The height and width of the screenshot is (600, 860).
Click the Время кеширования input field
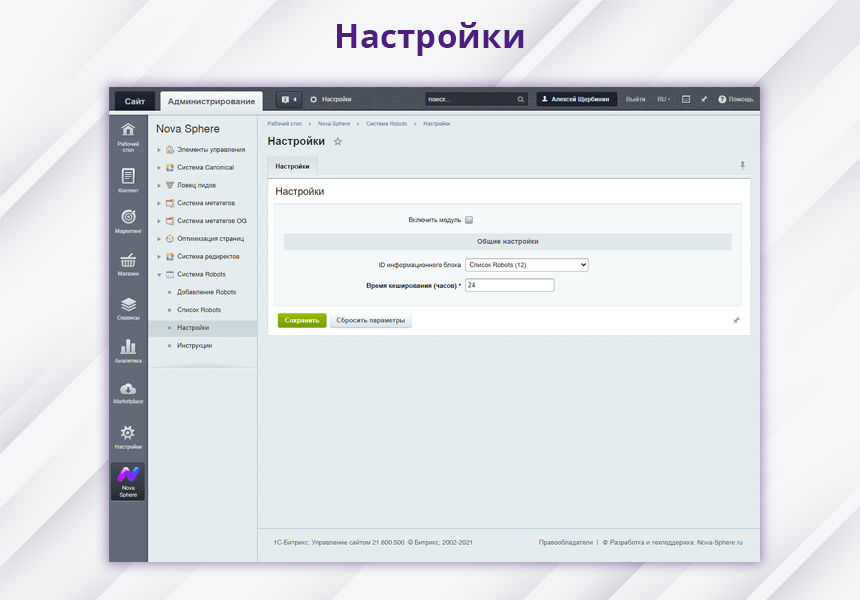[x=509, y=285]
